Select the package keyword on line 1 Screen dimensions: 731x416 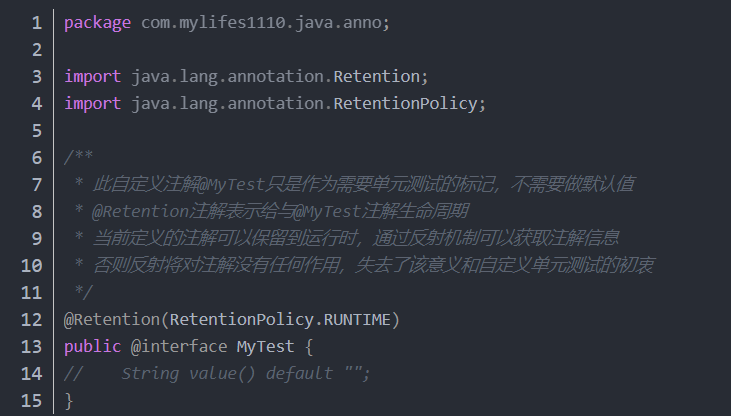tap(97, 23)
